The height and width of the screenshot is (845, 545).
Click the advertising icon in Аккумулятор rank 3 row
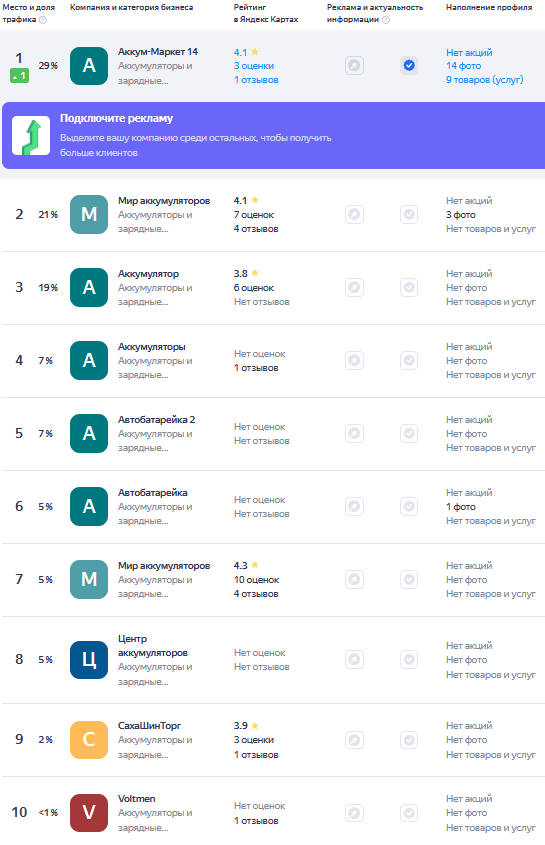[354, 287]
